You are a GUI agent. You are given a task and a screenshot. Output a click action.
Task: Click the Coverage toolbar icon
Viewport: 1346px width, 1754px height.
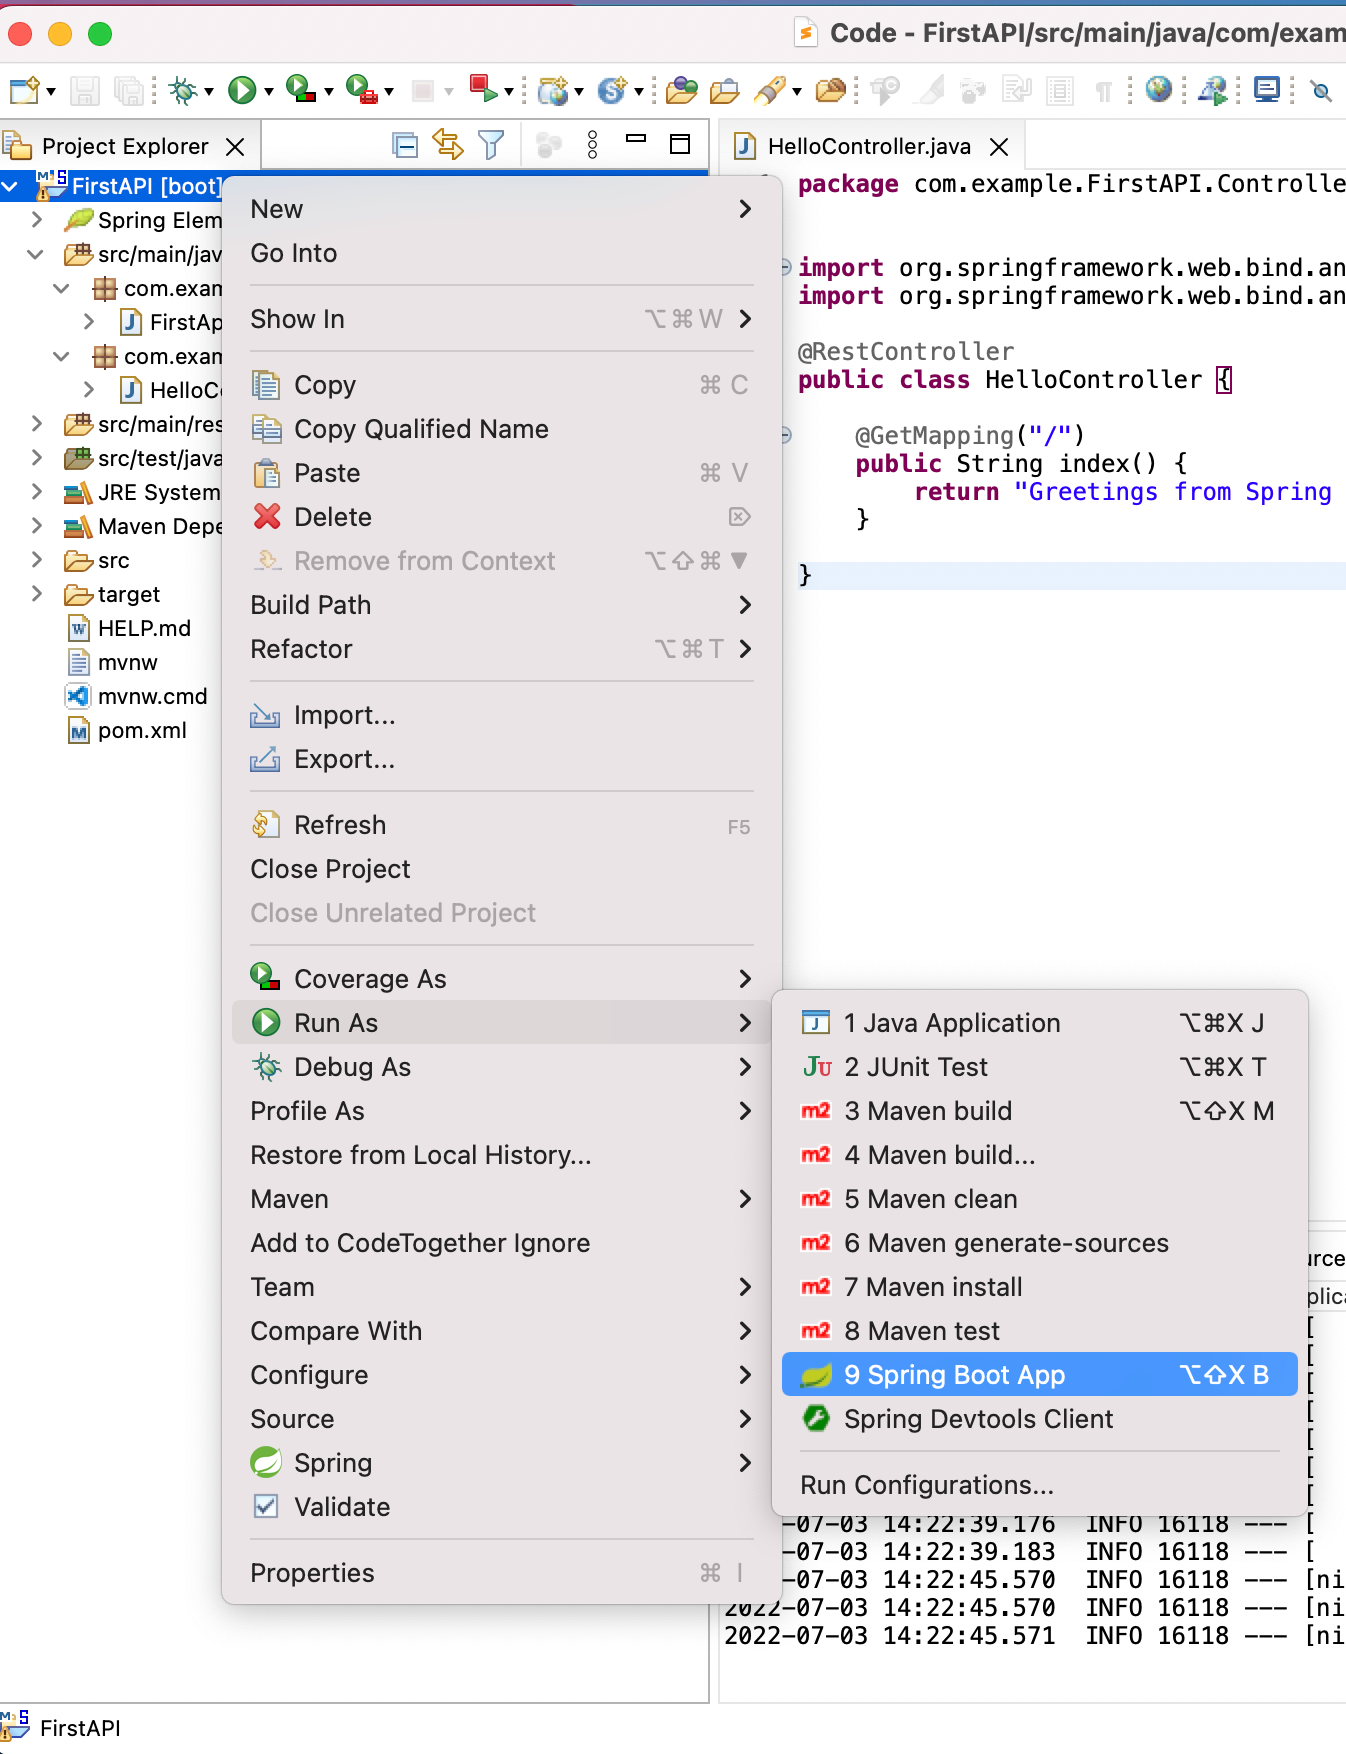pos(301,90)
